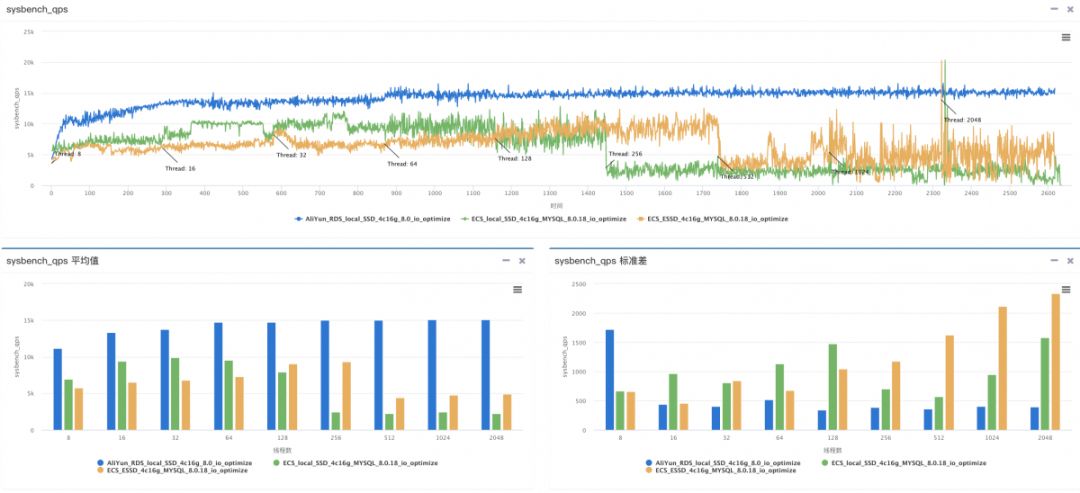The height and width of the screenshot is (493, 1080).
Task: Open hamburger menu of 平均值 chart
Action: click(x=517, y=289)
